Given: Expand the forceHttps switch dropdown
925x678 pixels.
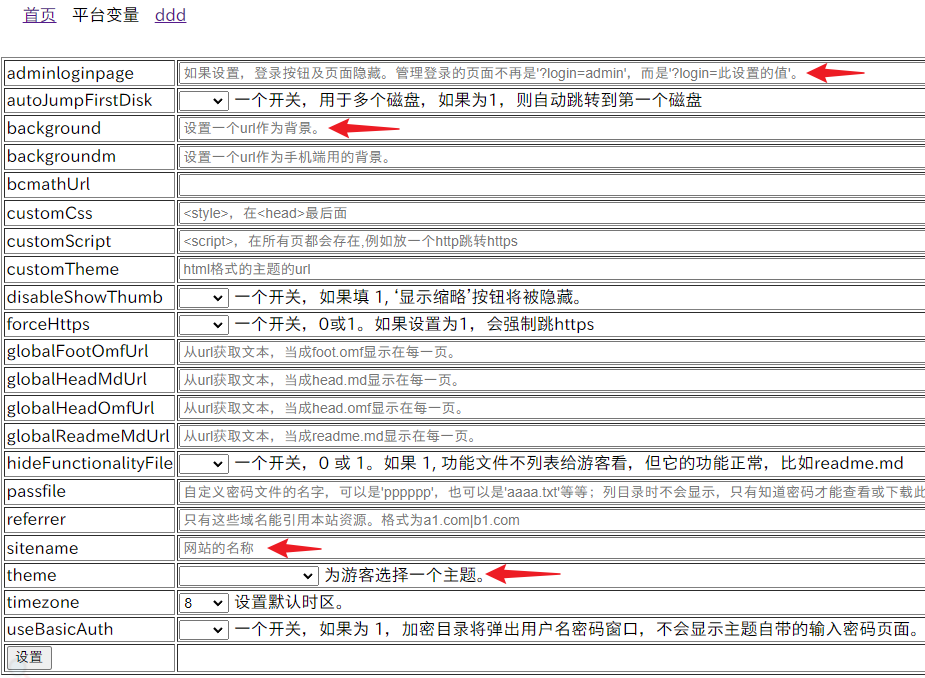Looking at the screenshot, I should pos(204,324).
